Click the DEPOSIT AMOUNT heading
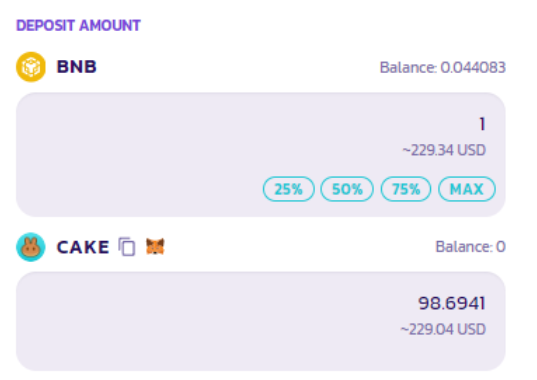 point(78,26)
